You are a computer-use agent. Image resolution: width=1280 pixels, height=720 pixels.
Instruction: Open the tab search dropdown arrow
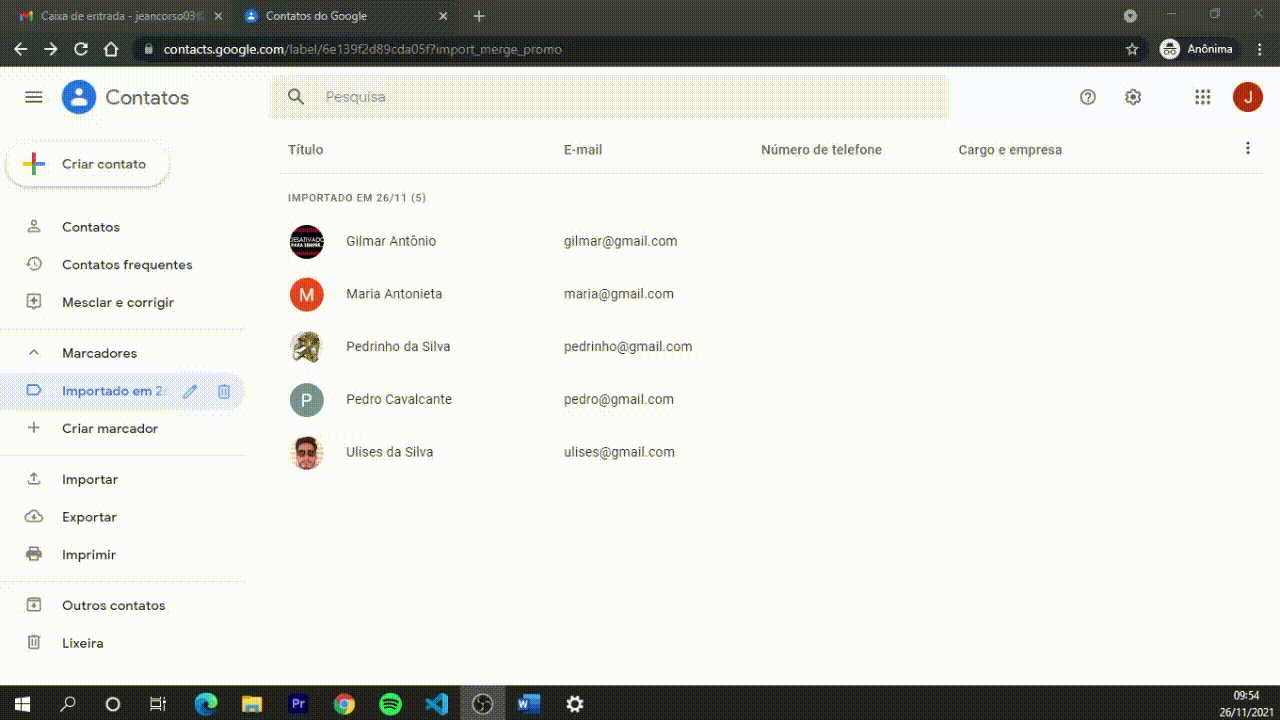(1130, 16)
